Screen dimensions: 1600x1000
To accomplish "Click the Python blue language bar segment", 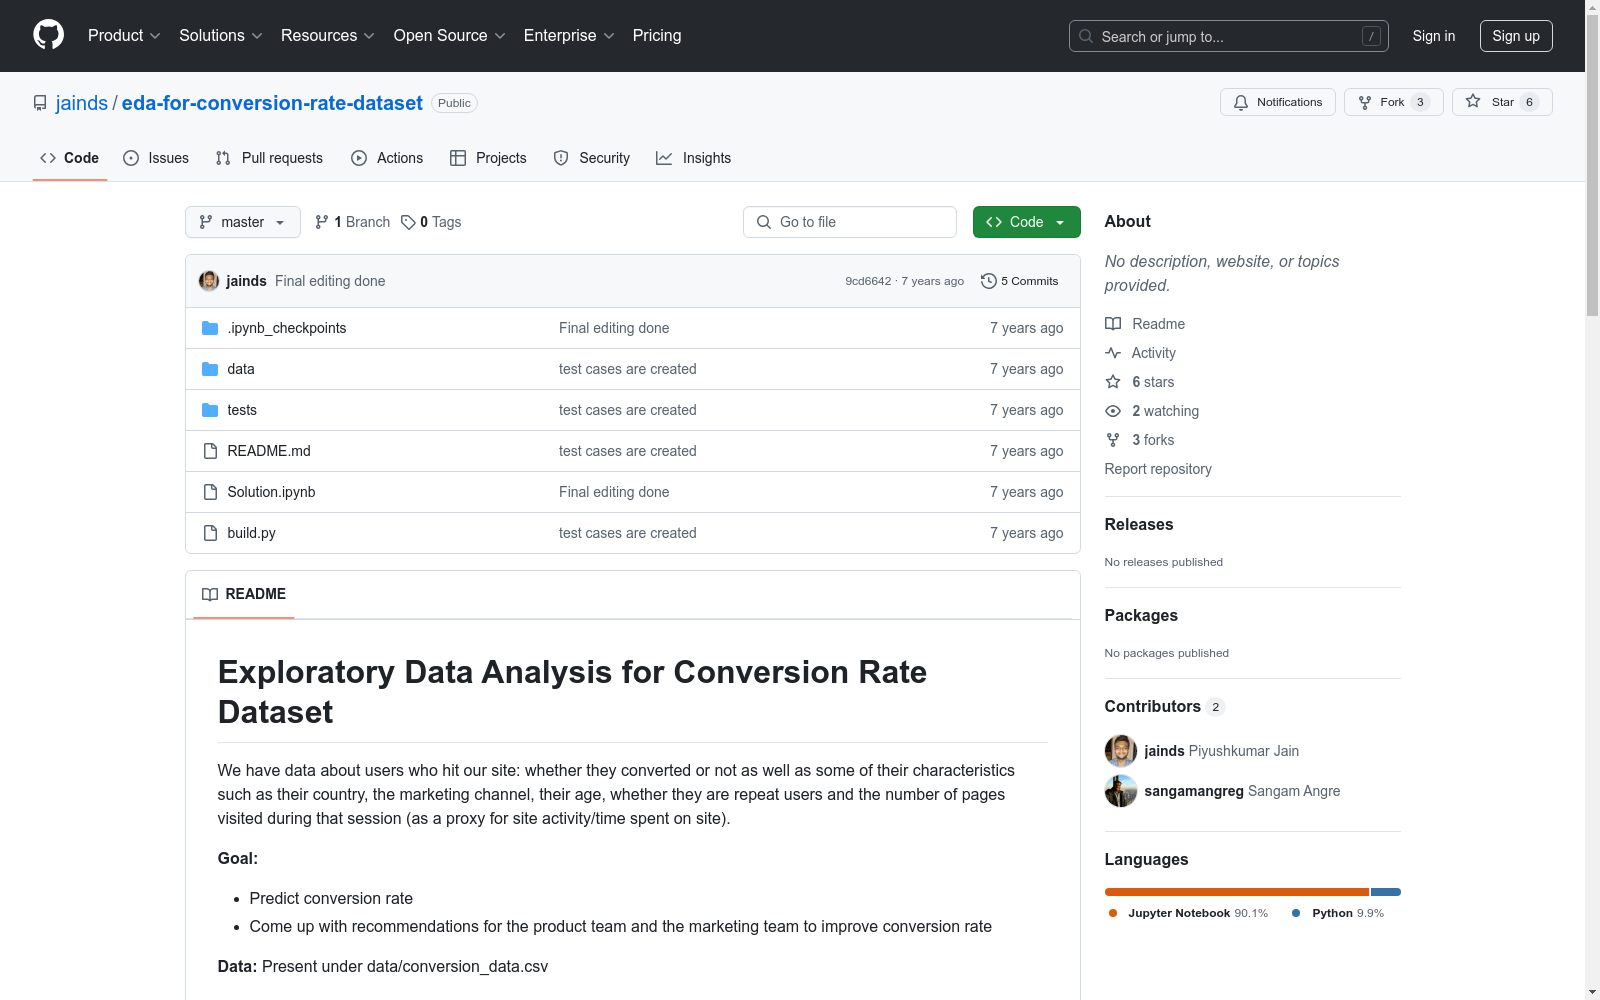I will (x=1386, y=892).
